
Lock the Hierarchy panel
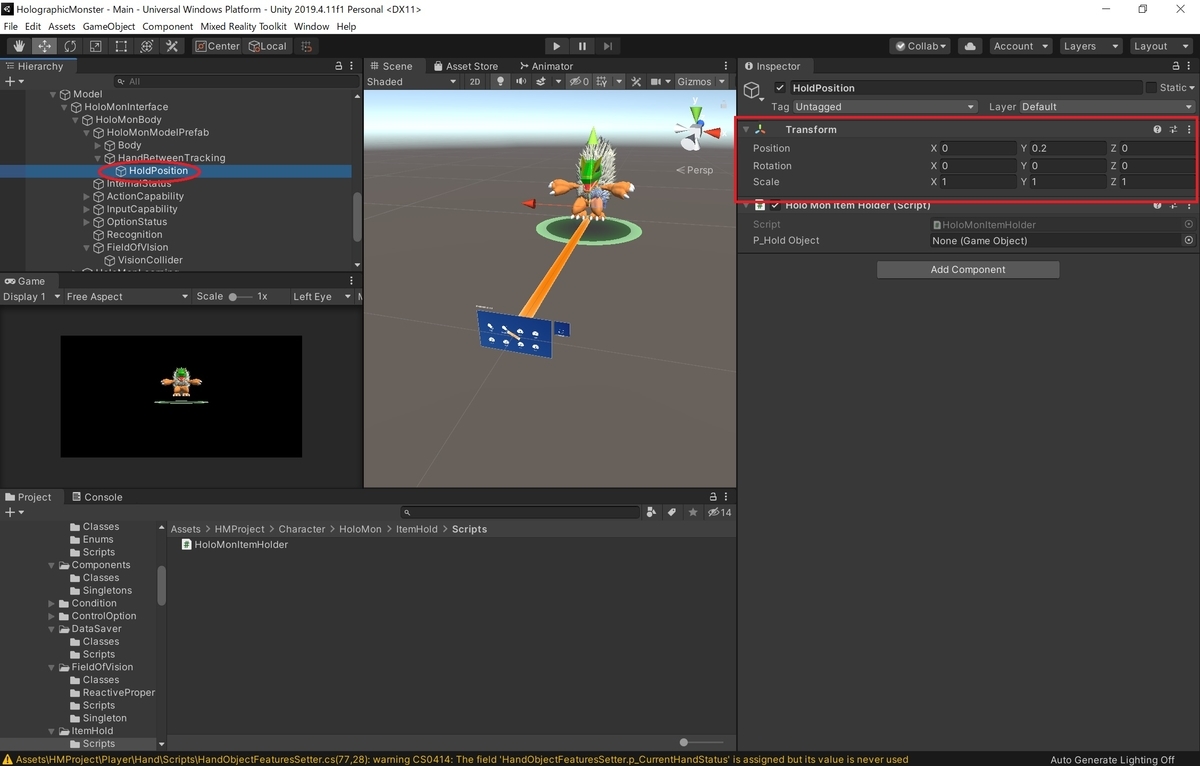(x=337, y=66)
